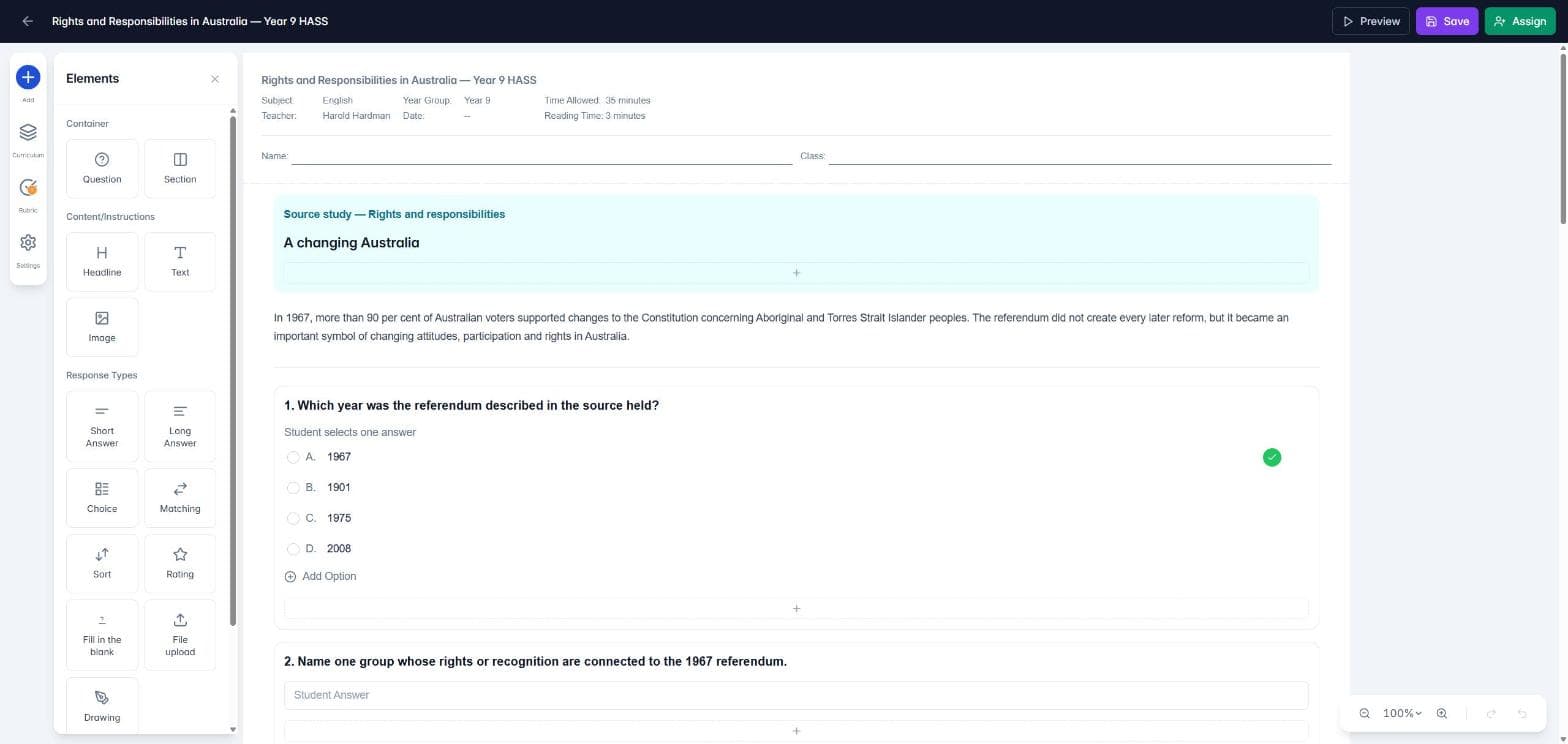This screenshot has width=1568, height=744.
Task: Select radio option D 2008
Action: click(x=293, y=549)
